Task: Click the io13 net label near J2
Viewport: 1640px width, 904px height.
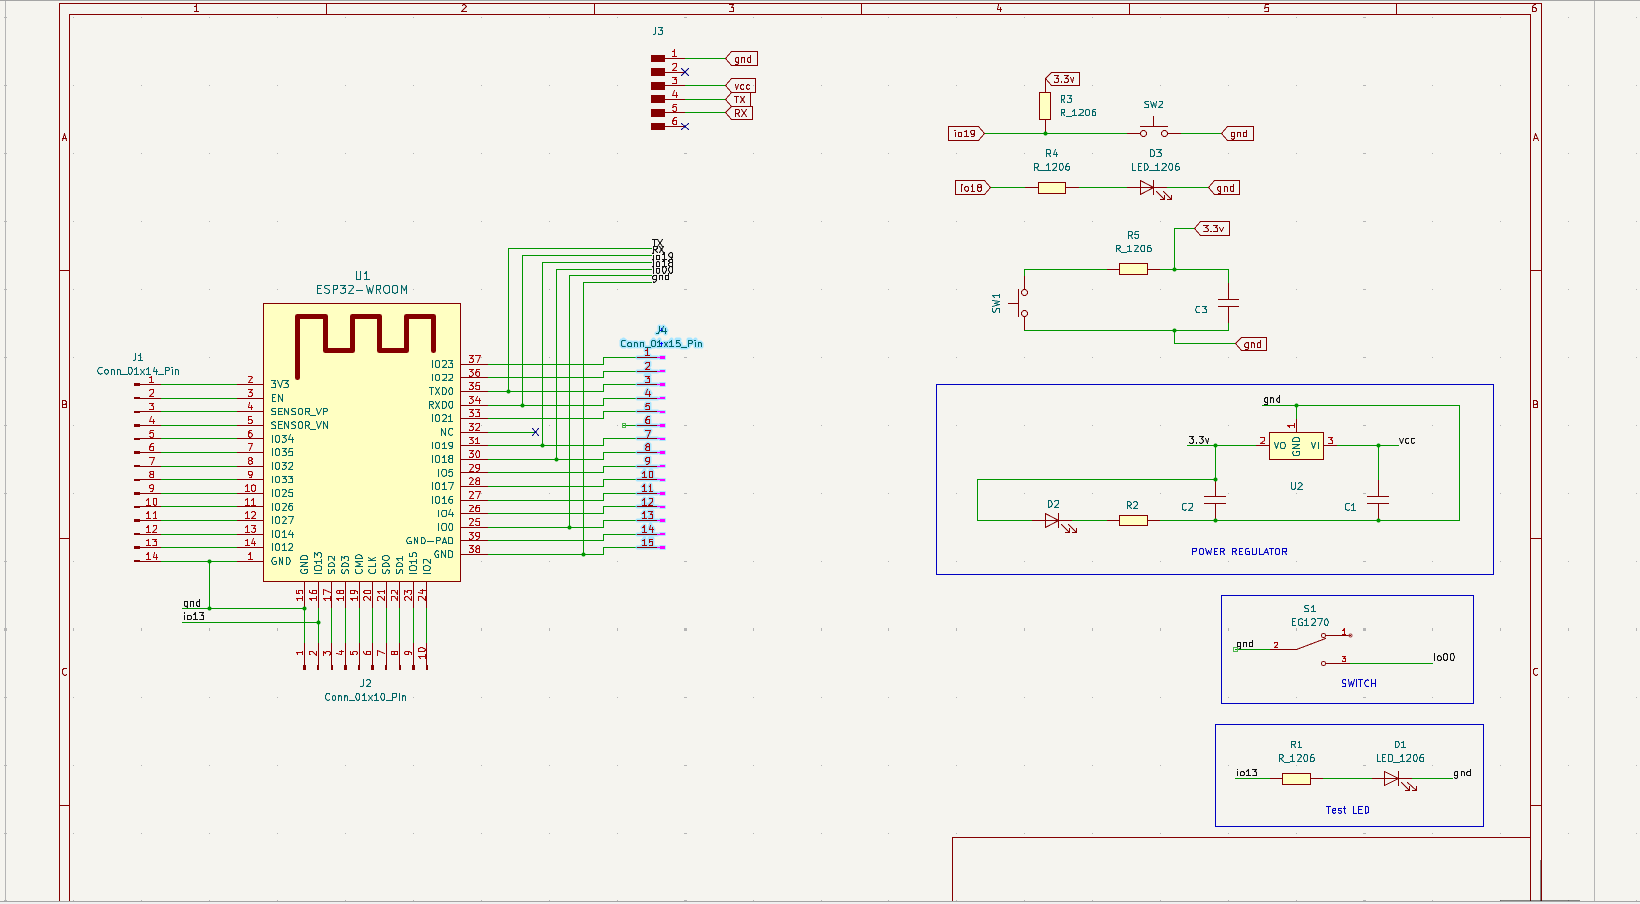Action: pyautogui.click(x=194, y=617)
